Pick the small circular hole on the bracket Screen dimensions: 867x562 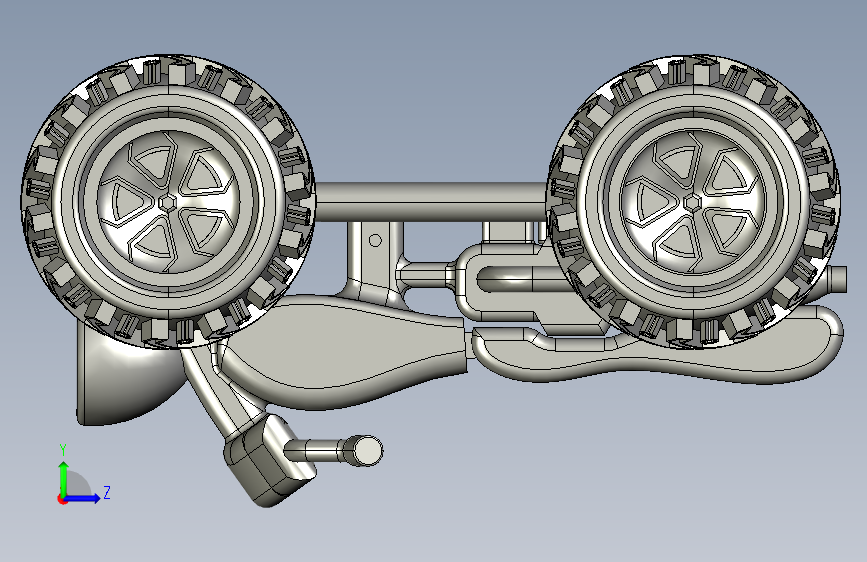(x=375, y=241)
